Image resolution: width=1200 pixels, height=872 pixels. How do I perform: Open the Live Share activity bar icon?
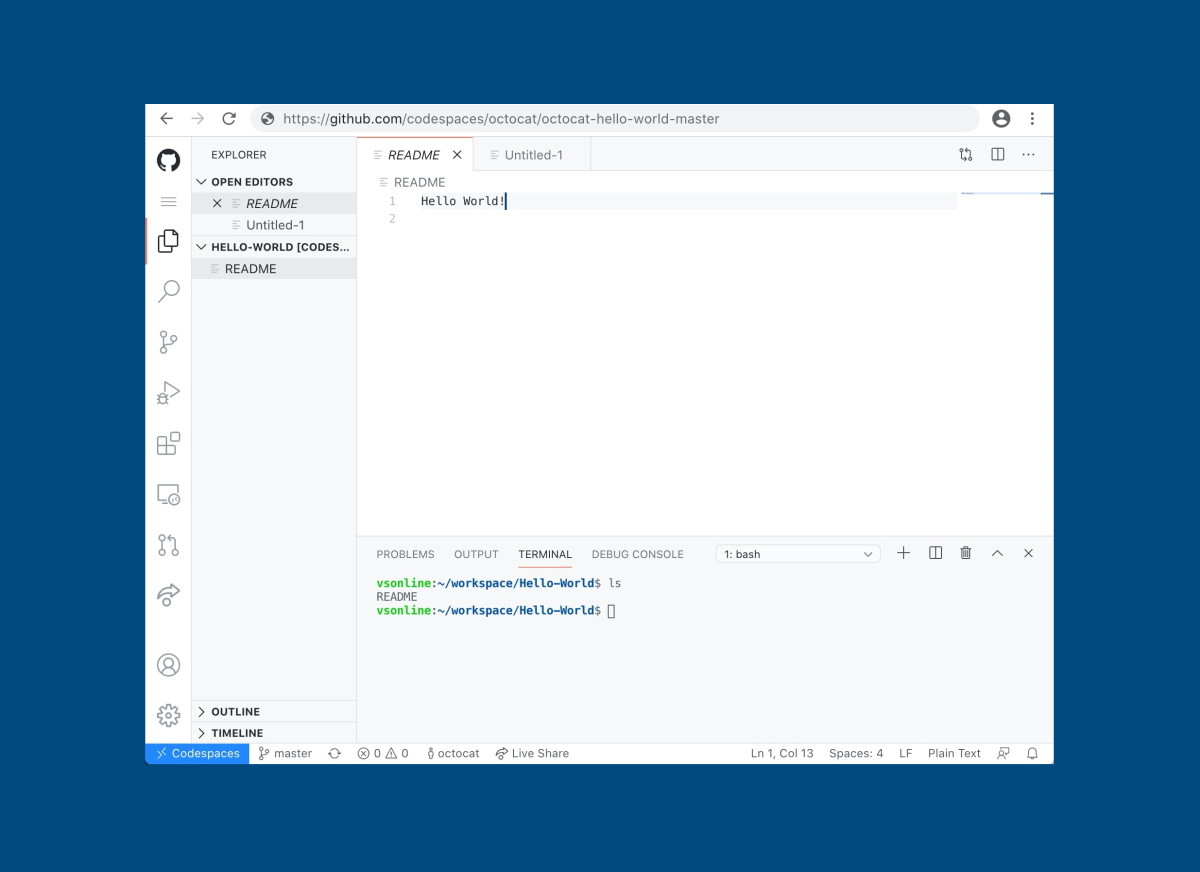tap(169, 595)
